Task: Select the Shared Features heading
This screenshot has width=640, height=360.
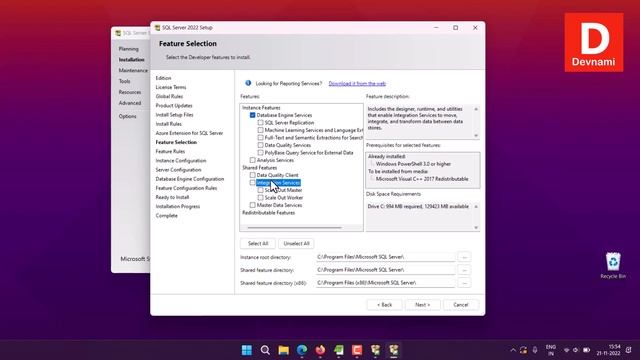Action: click(x=260, y=168)
